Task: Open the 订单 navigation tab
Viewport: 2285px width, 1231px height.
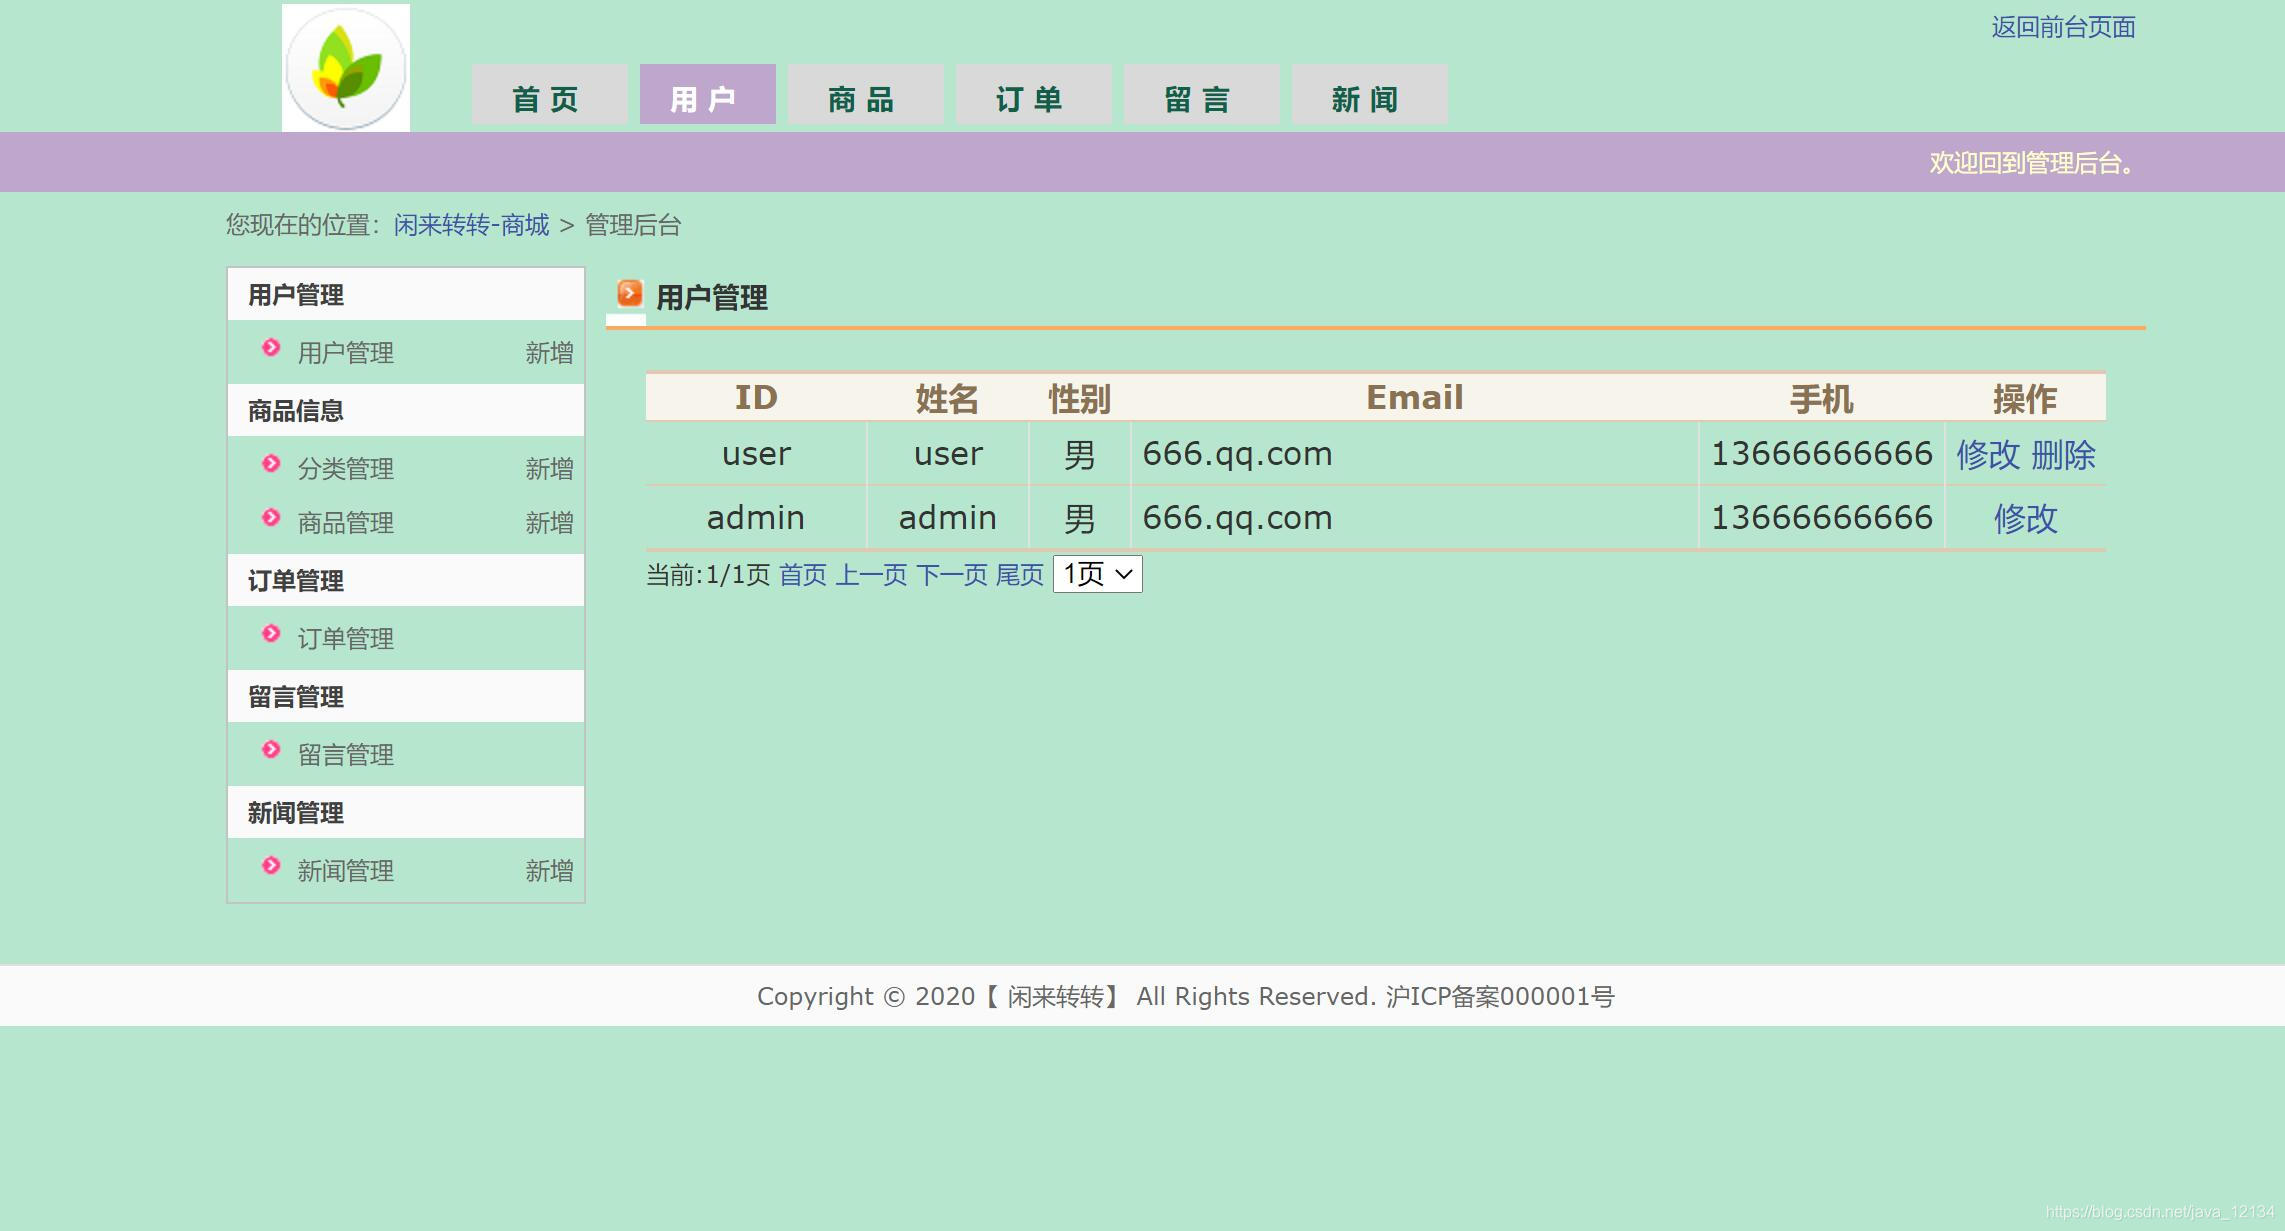Action: tap(1033, 97)
